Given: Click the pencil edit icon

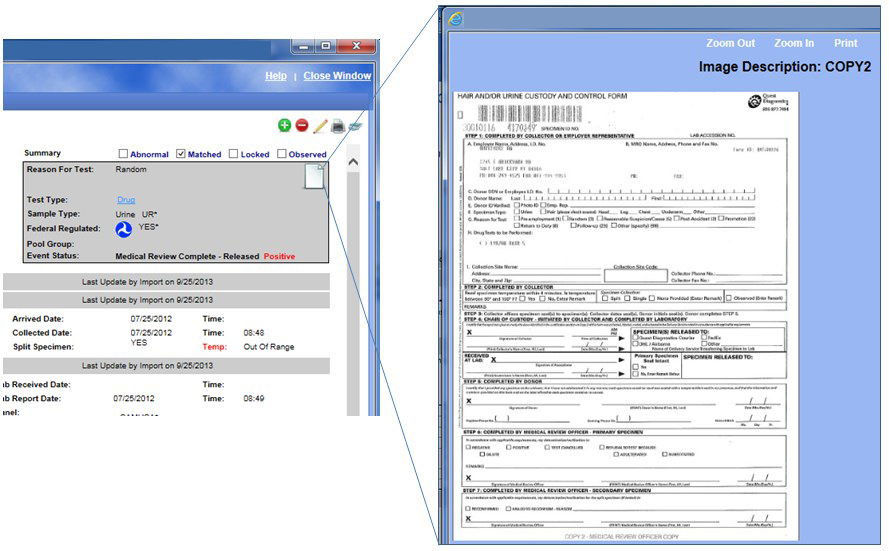Looking at the screenshot, I should tap(320, 125).
